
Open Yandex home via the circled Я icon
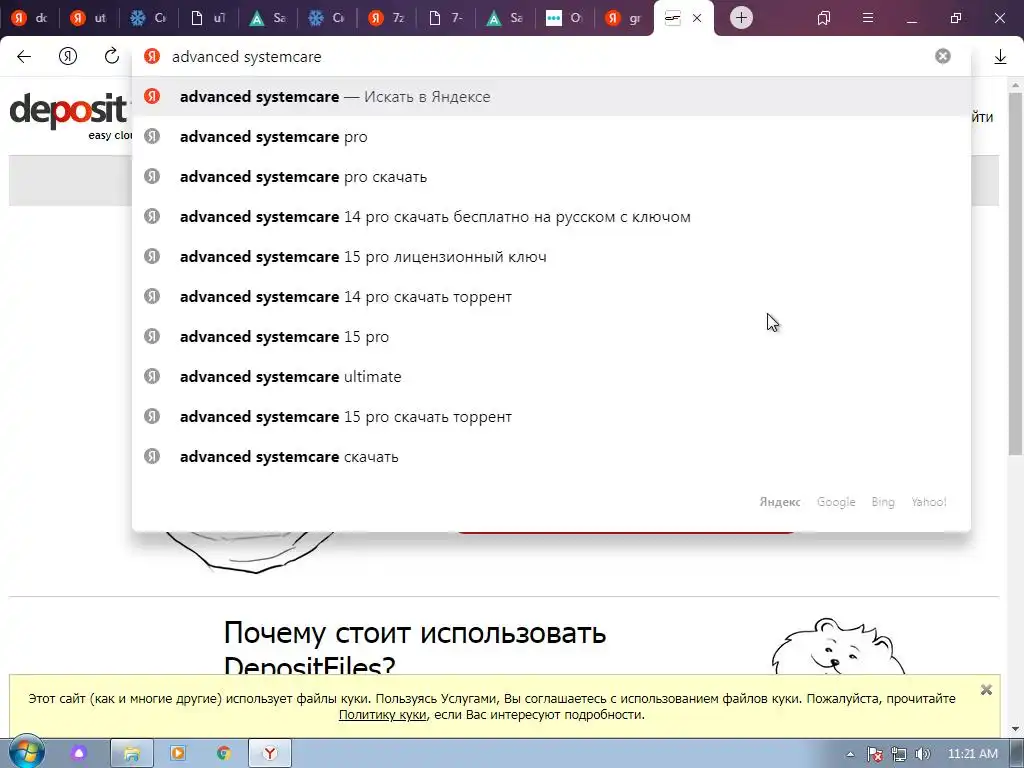(68, 57)
